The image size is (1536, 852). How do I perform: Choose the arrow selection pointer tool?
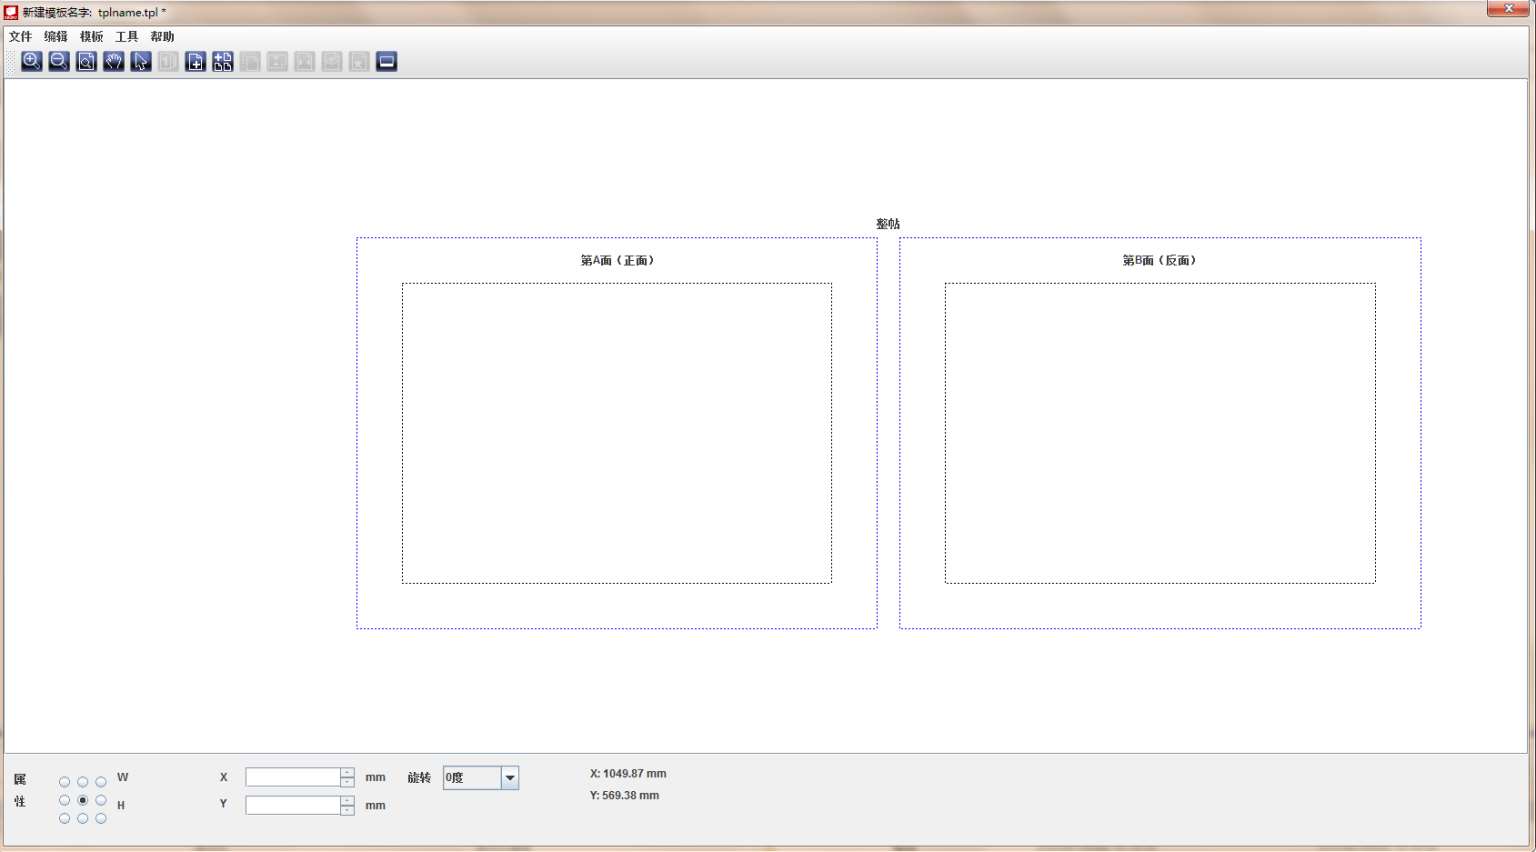[141, 61]
